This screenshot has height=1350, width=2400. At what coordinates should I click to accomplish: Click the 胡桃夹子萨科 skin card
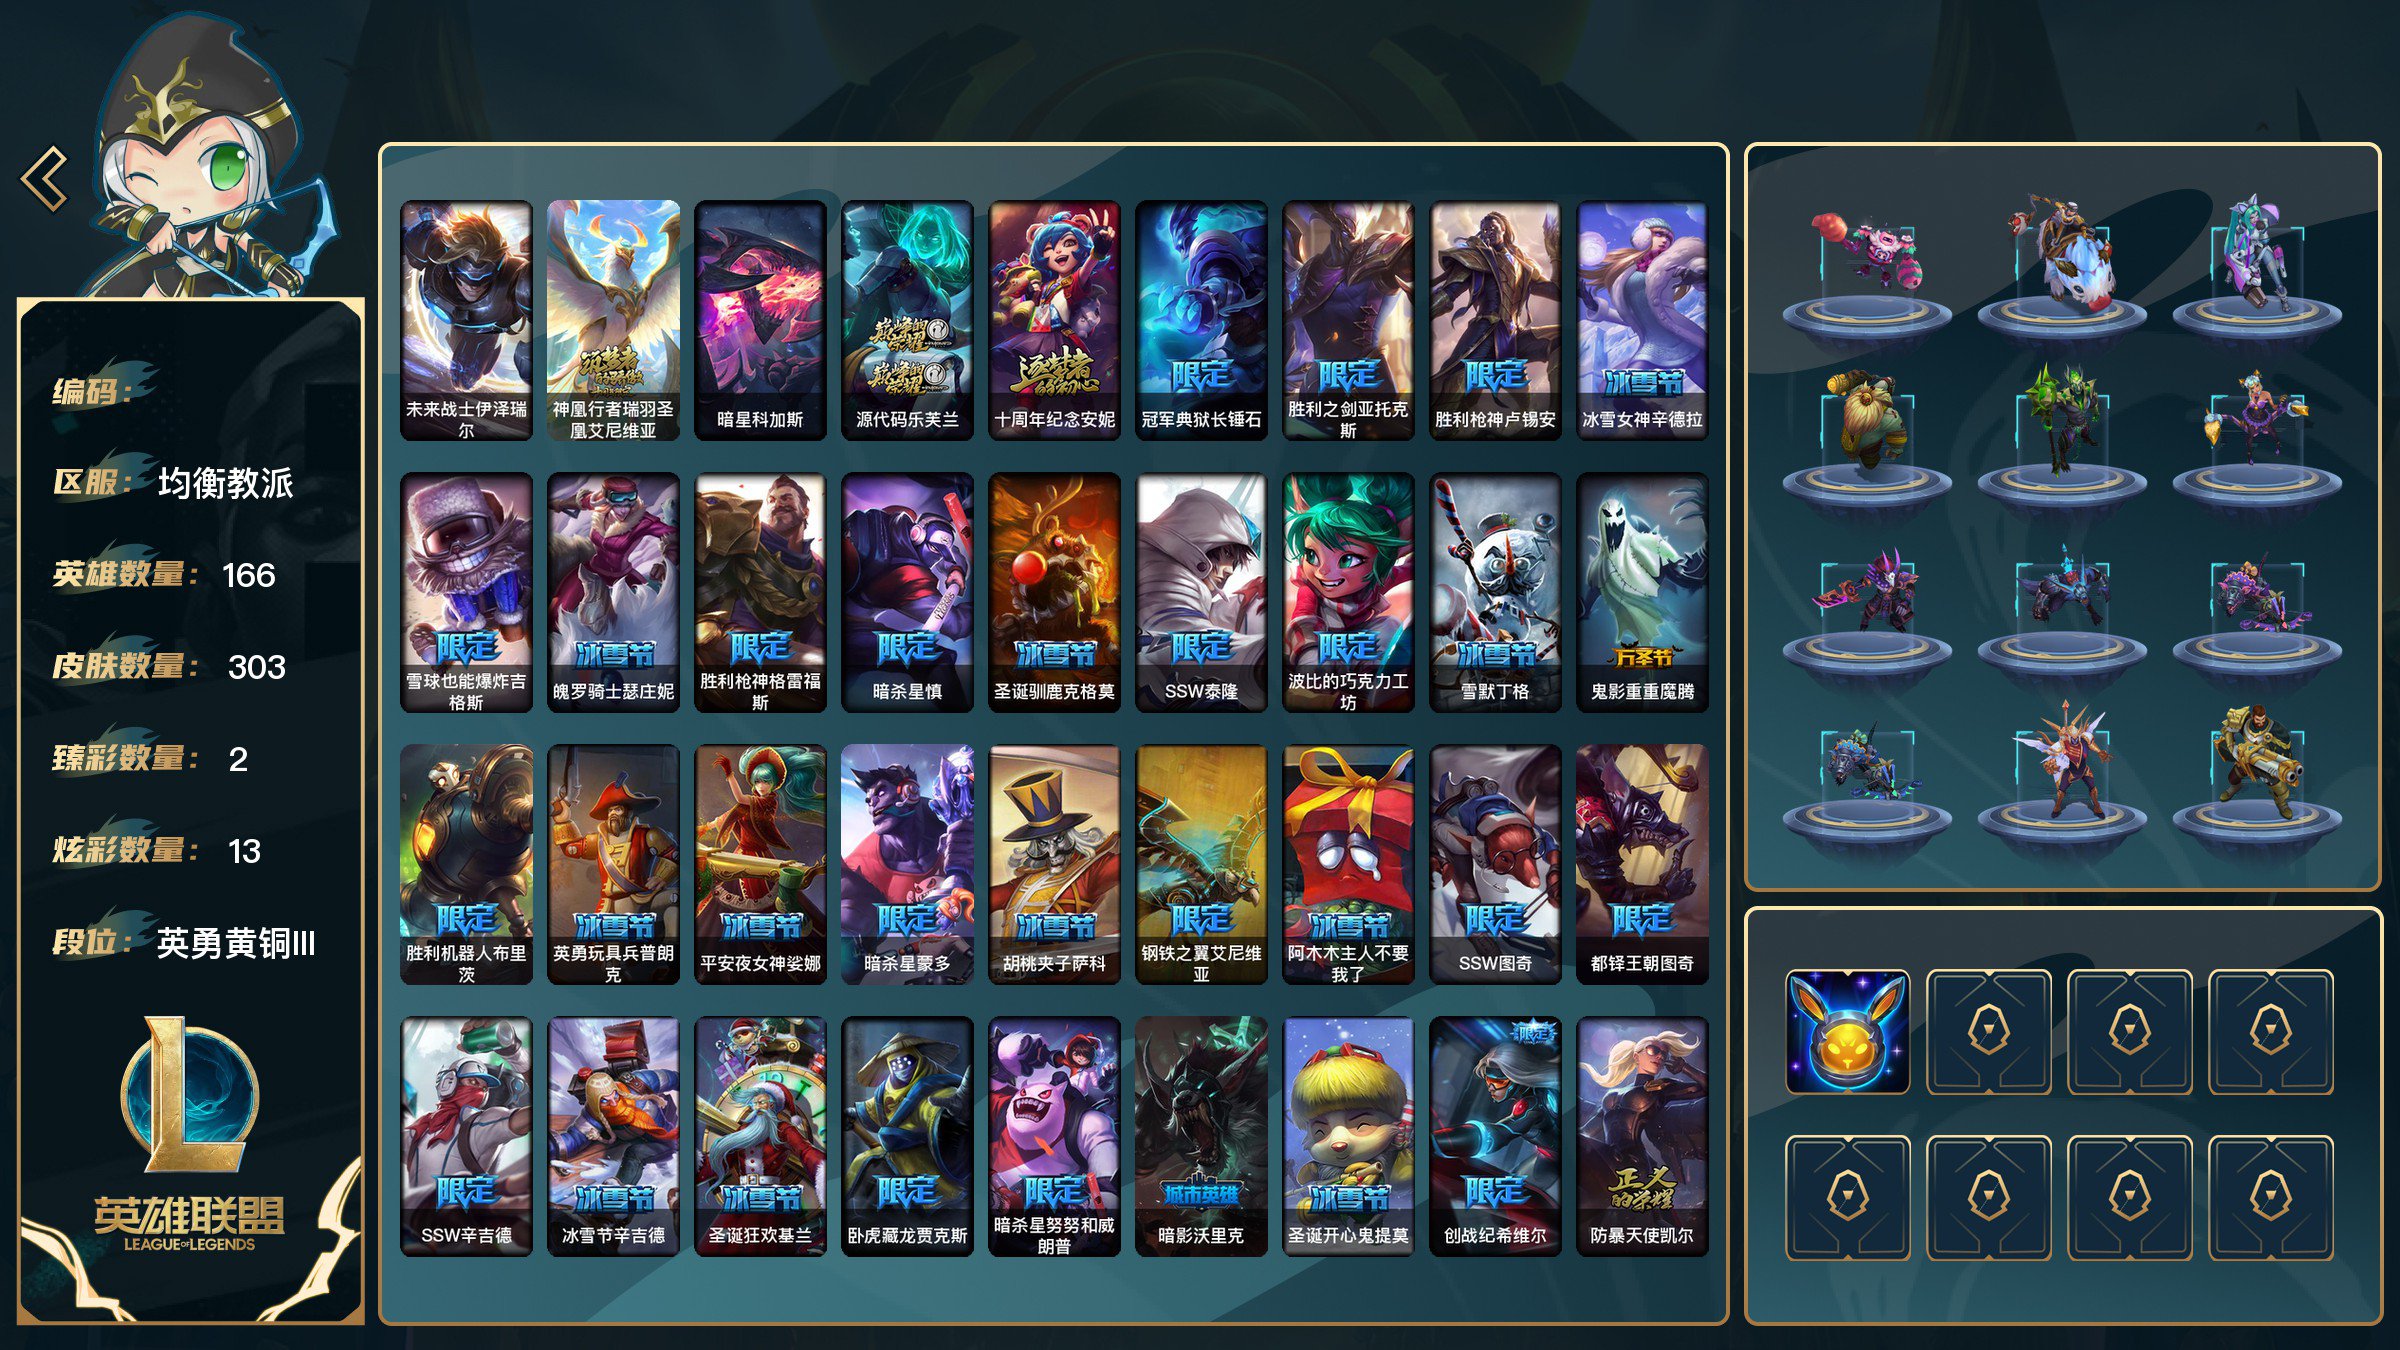pyautogui.click(x=1054, y=864)
